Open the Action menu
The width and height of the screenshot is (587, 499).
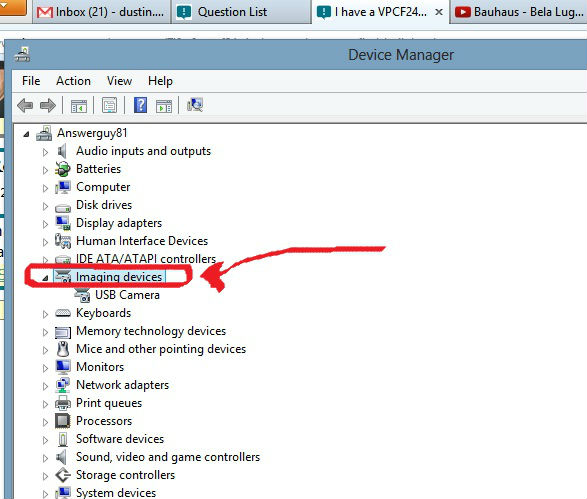pyautogui.click(x=73, y=81)
